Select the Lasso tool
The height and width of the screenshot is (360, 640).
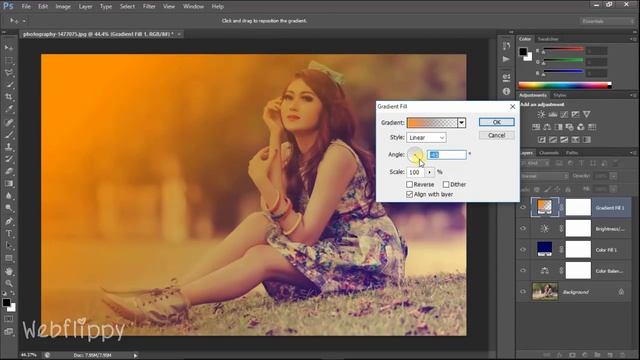coord(9,73)
